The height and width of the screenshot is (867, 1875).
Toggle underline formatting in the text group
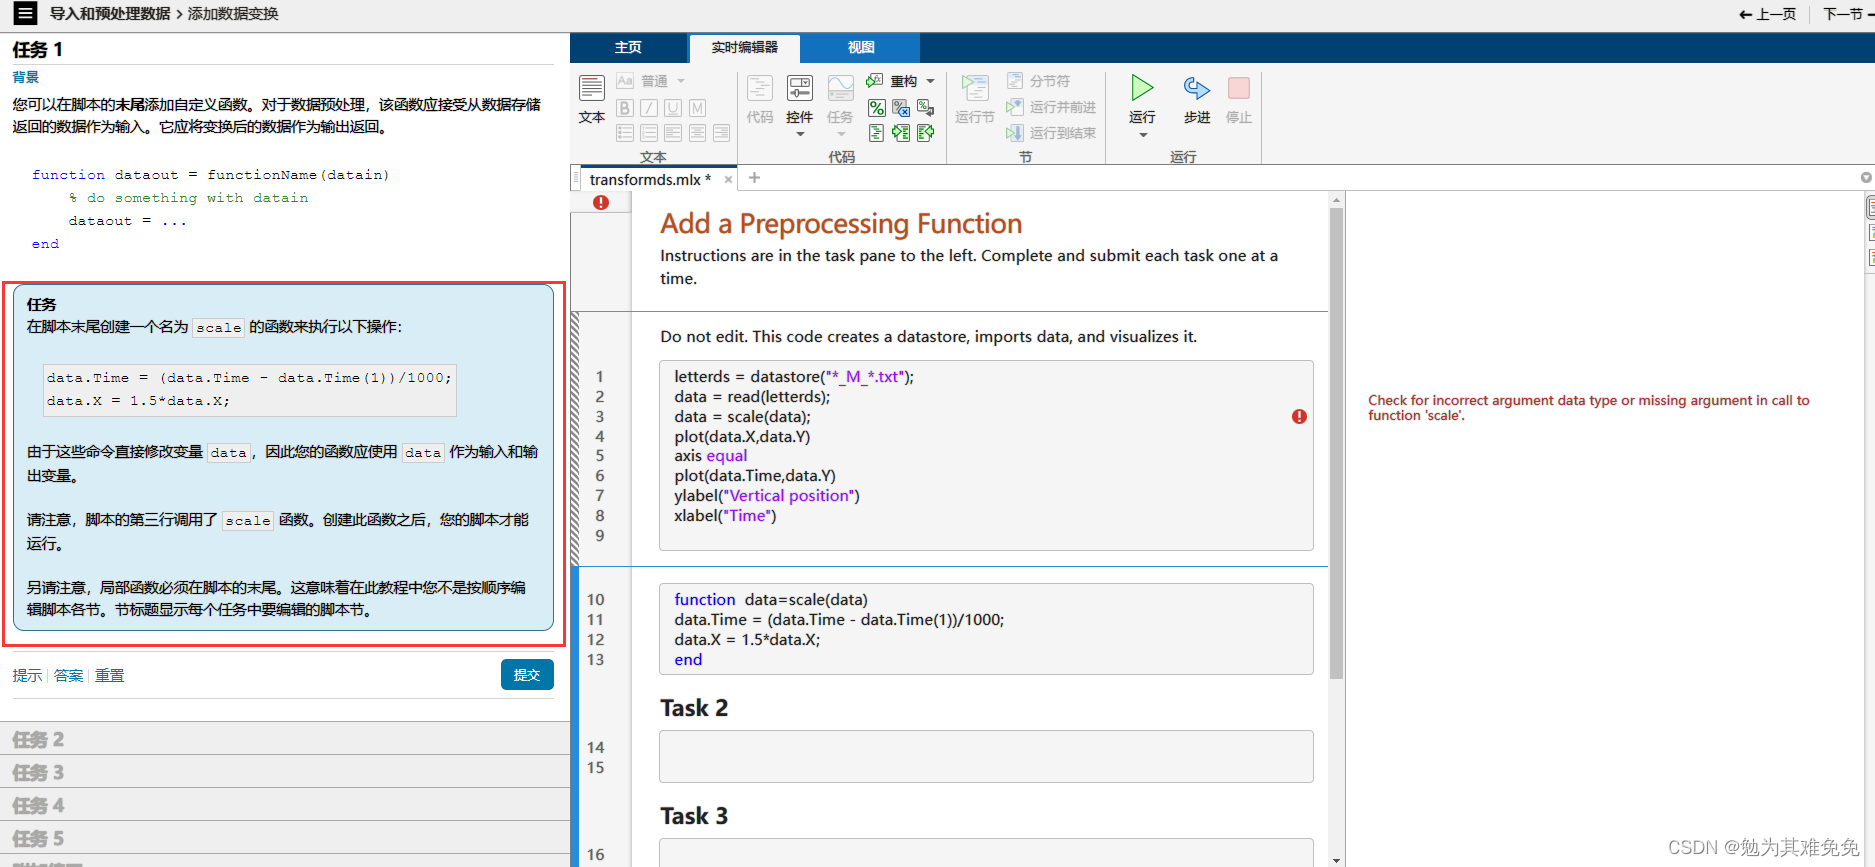point(673,108)
